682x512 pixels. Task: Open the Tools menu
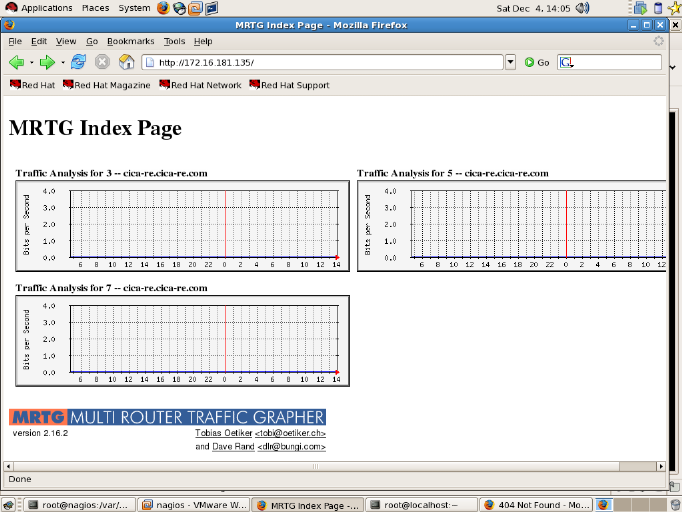click(174, 41)
